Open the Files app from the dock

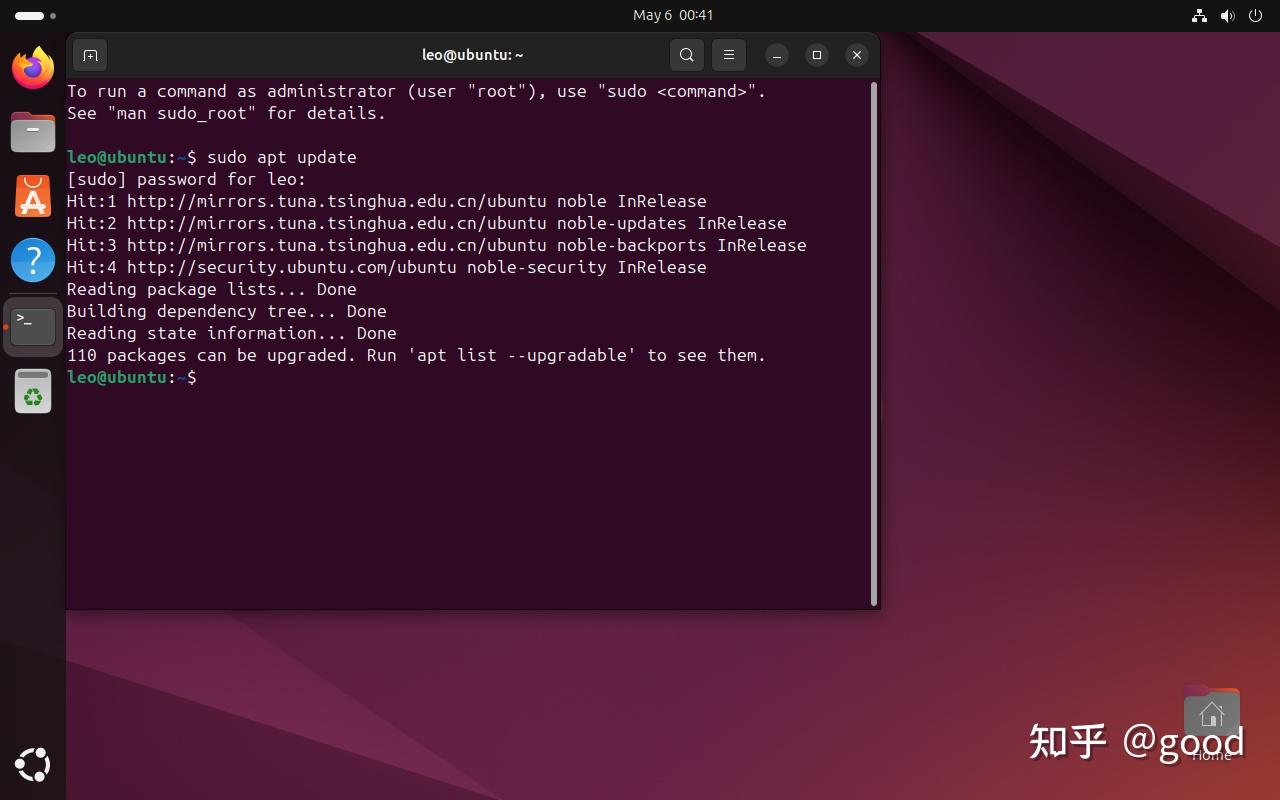click(32, 131)
